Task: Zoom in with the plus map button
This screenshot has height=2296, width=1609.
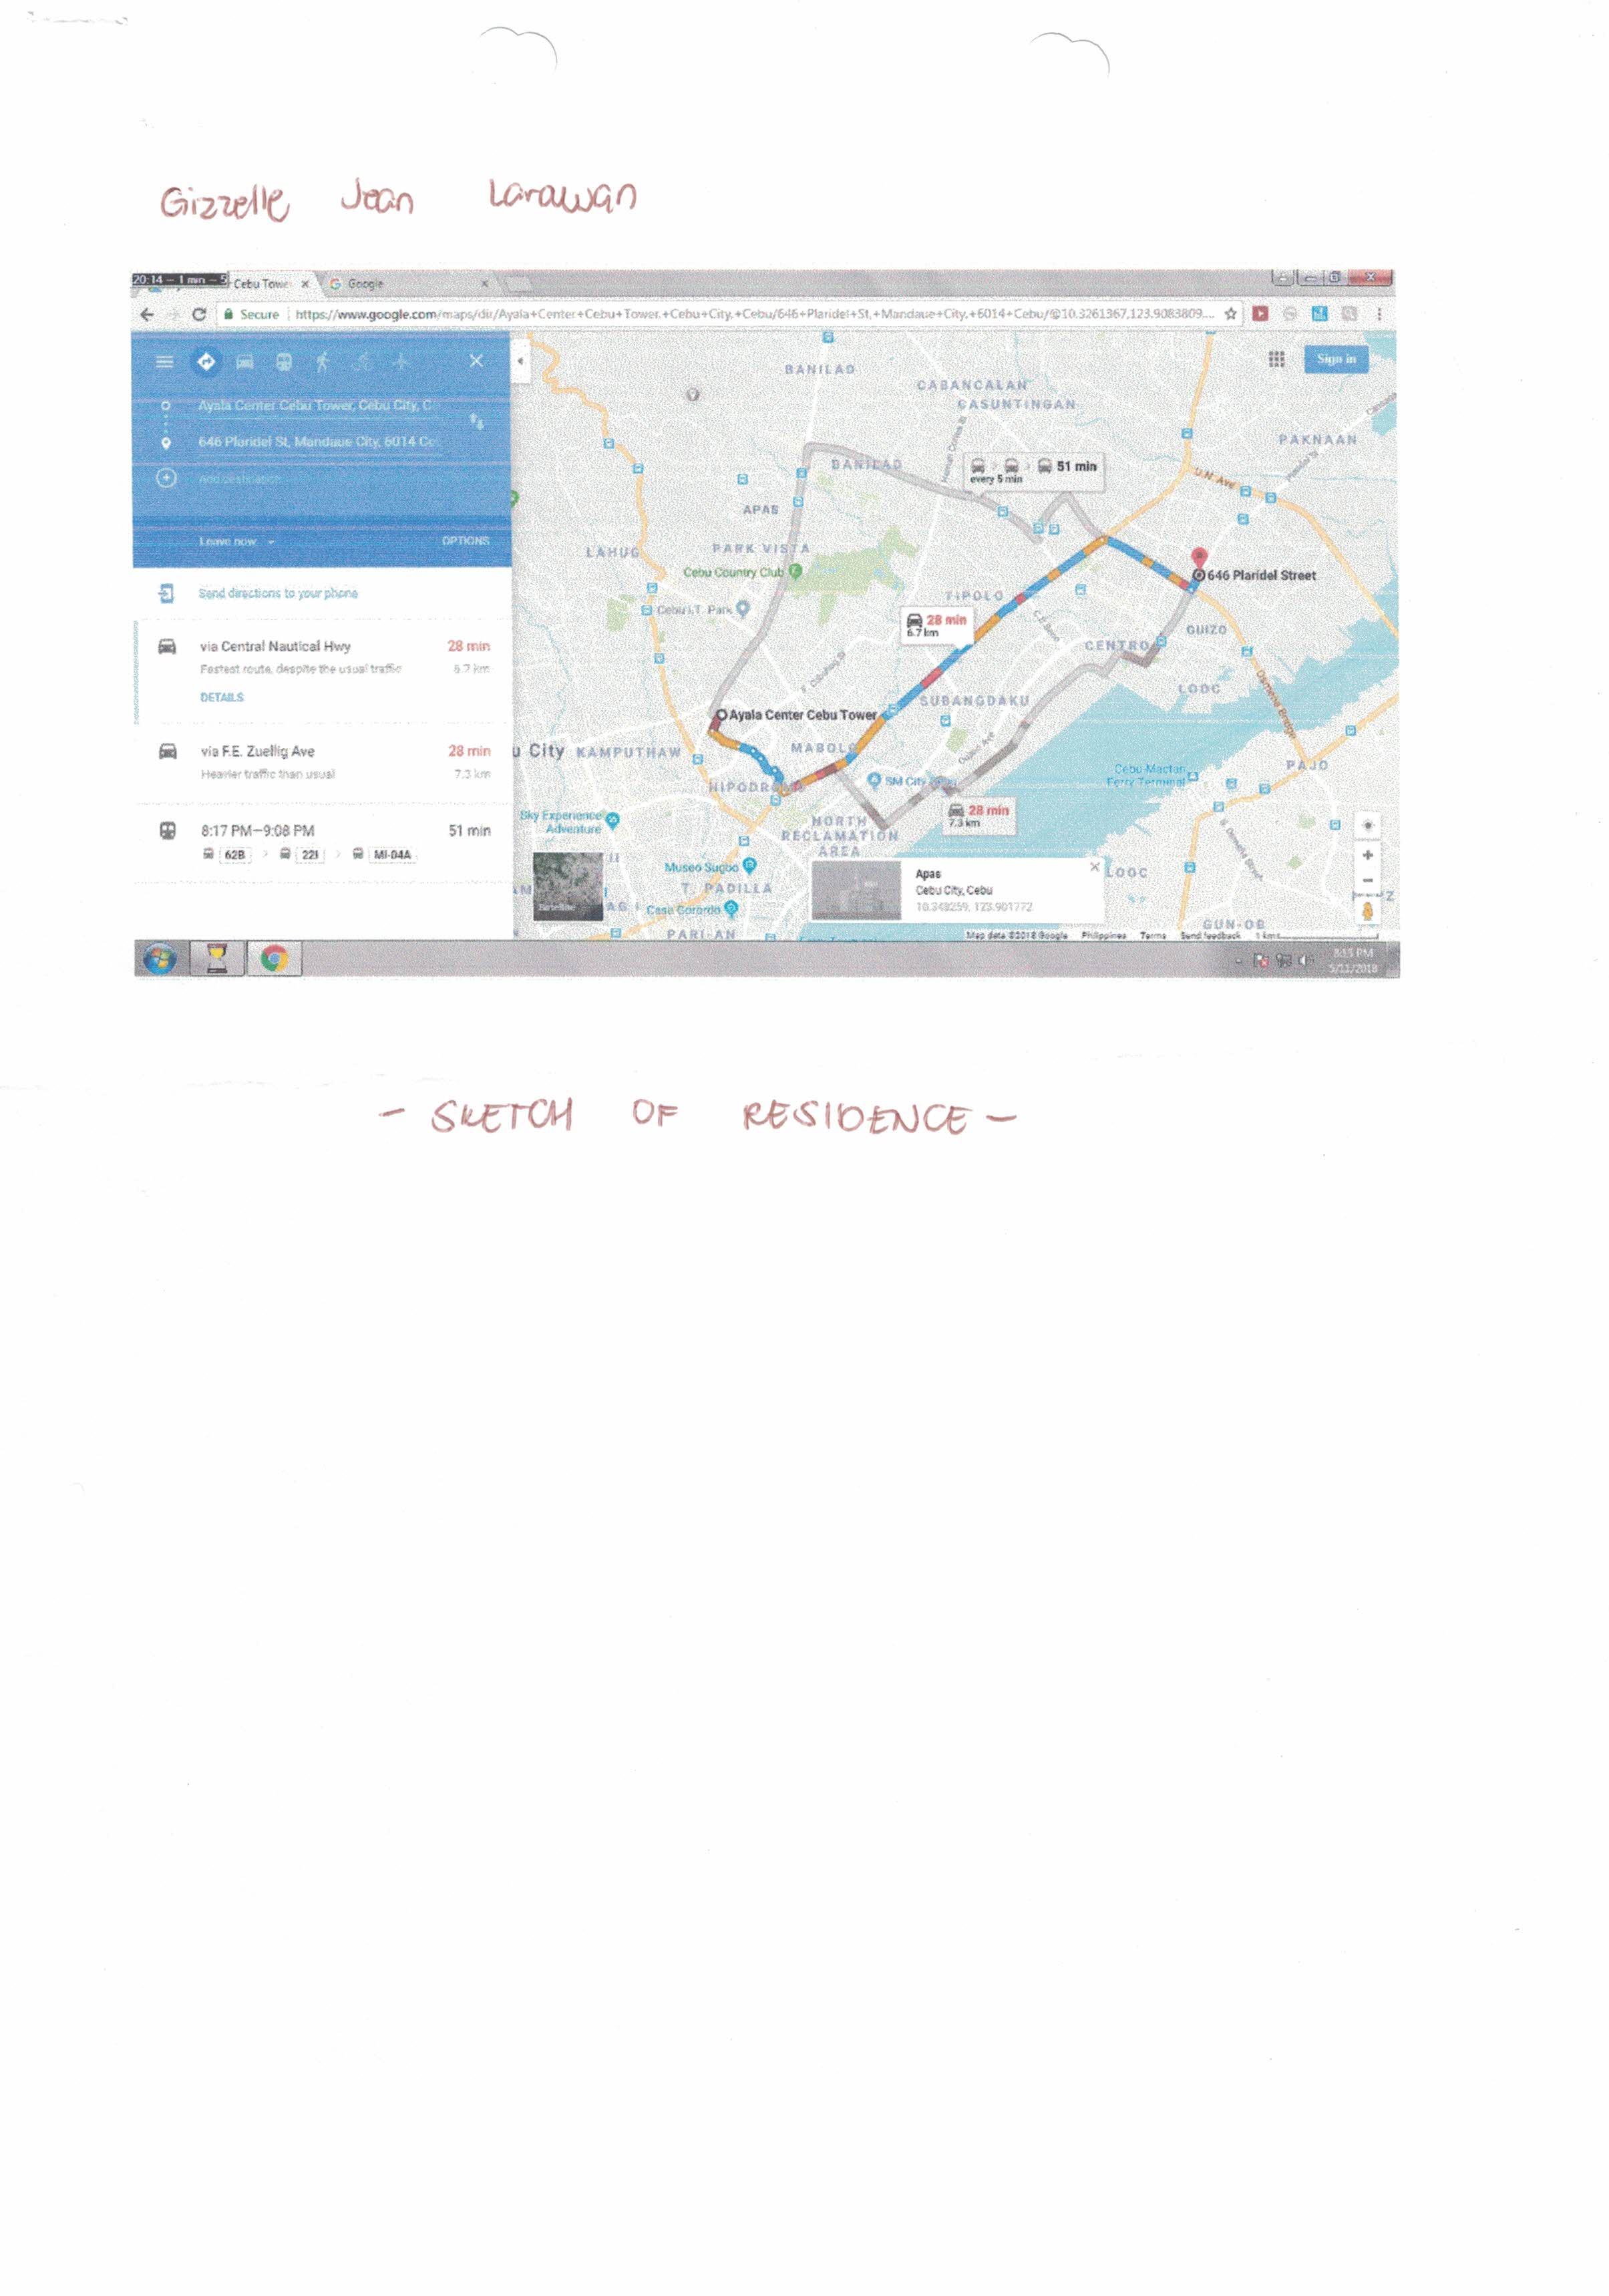Action: (x=1367, y=855)
